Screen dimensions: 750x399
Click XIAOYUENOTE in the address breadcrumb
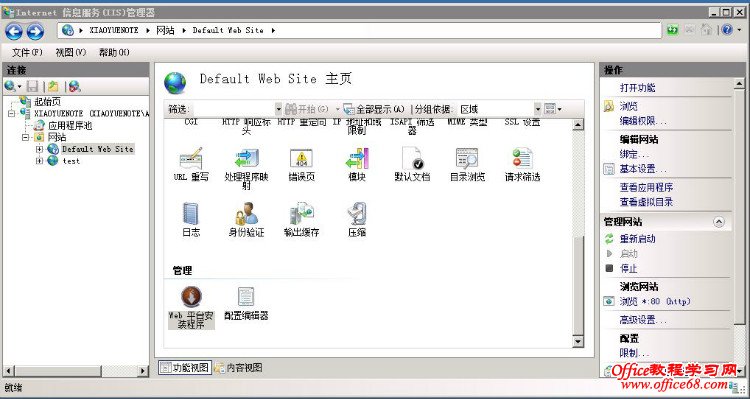[114, 30]
